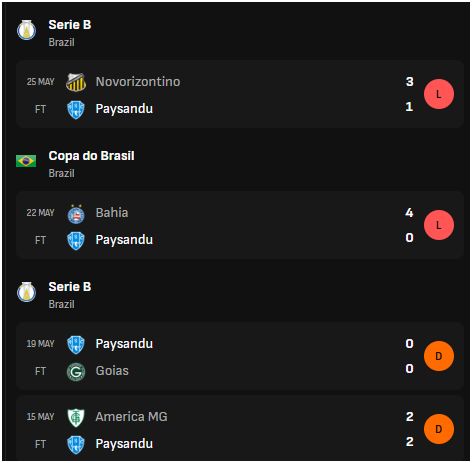472x463 pixels.
Task: Click the Novorizontino club crest
Action: click(76, 82)
